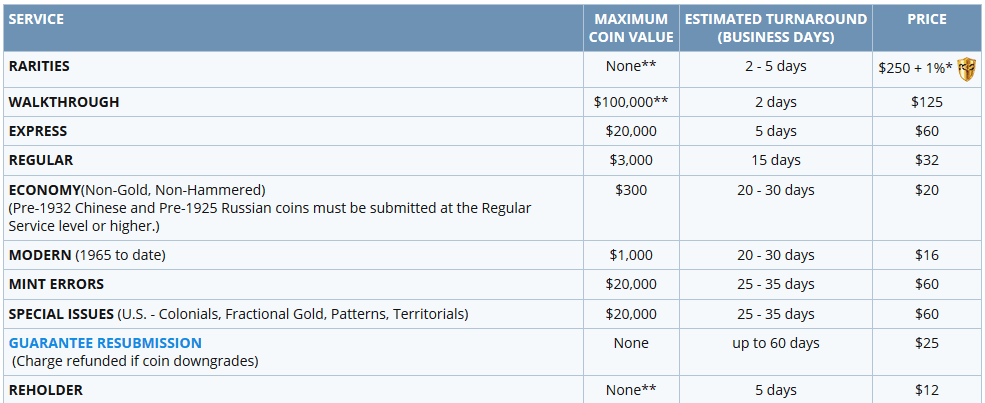985x403 pixels.
Task: Click the Service column header
Action: click(36, 19)
